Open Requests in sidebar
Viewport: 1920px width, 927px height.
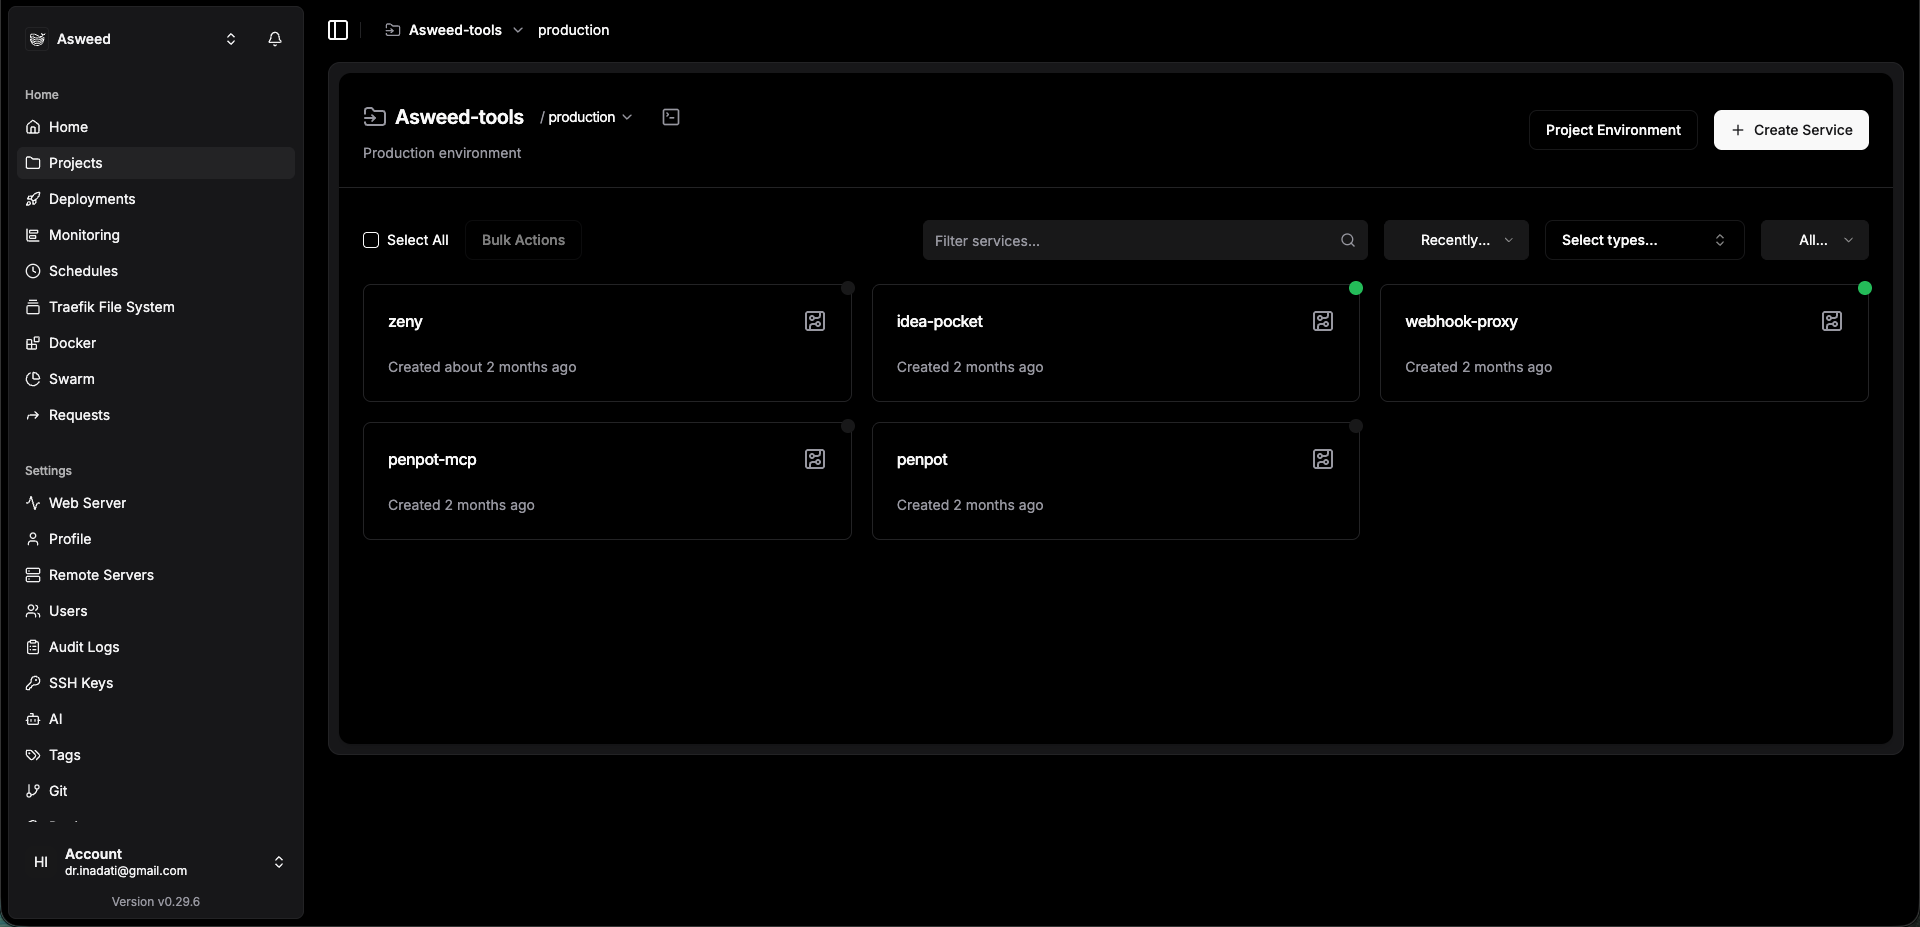tap(156, 415)
